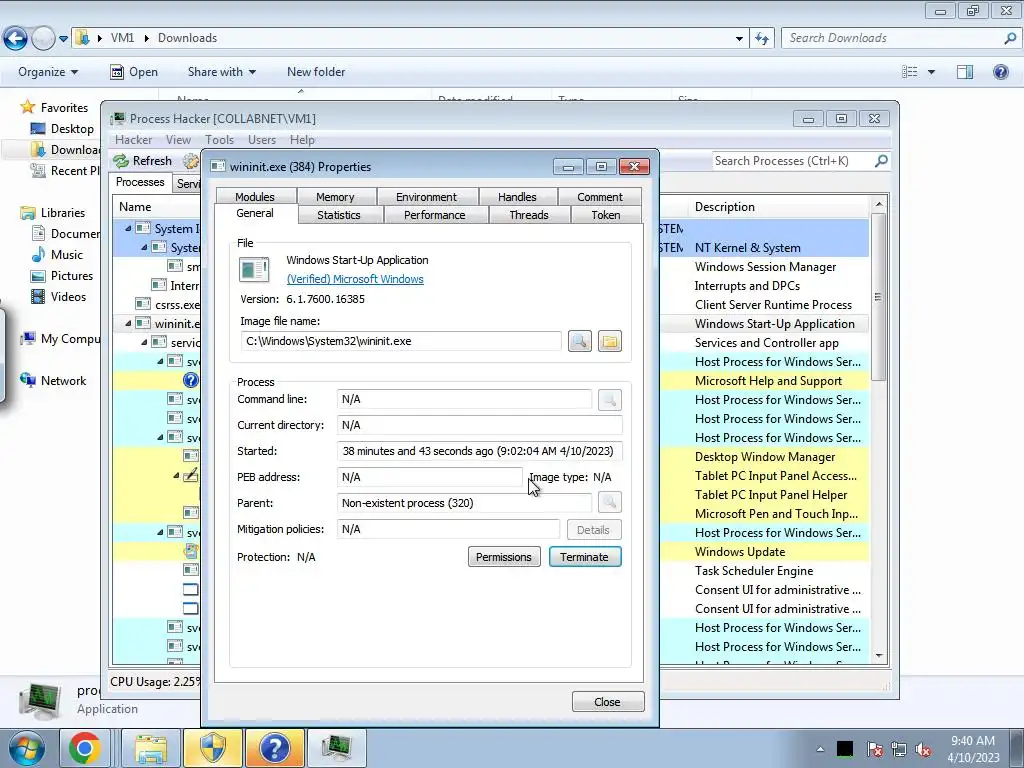Image resolution: width=1024 pixels, height=768 pixels.
Task: Click the Search Downloads magnifier icon
Action: (x=1010, y=38)
